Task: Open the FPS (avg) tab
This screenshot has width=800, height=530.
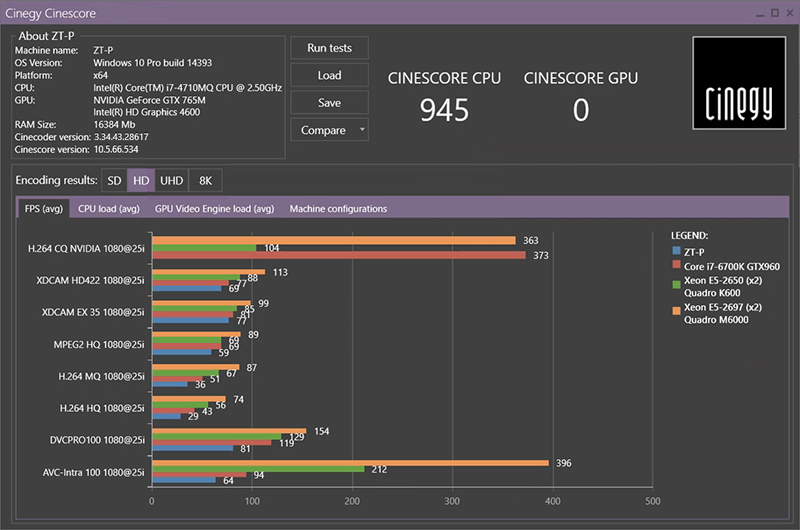Action: pos(43,209)
